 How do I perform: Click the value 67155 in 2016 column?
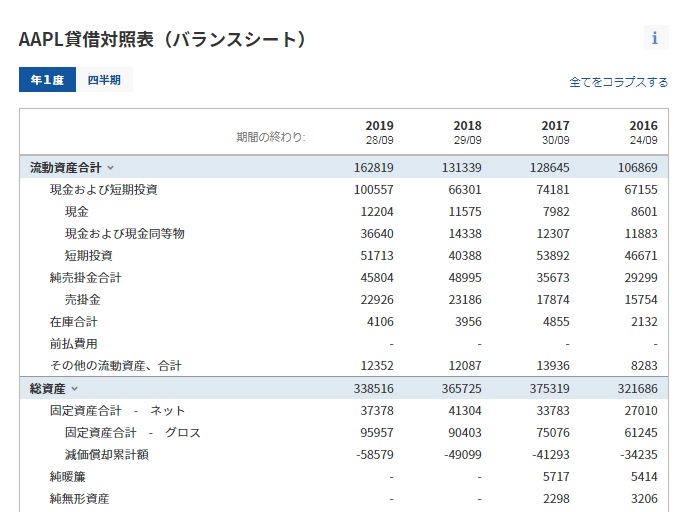point(641,190)
